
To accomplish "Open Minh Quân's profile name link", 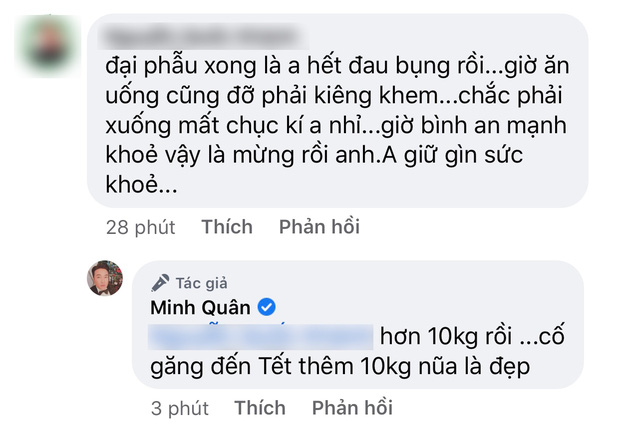I will 200,307.
